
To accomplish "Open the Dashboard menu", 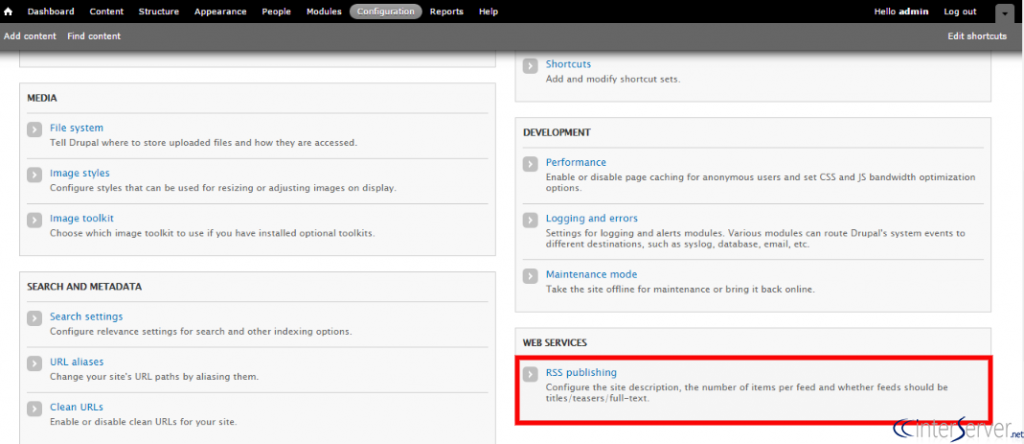I will click(x=51, y=11).
